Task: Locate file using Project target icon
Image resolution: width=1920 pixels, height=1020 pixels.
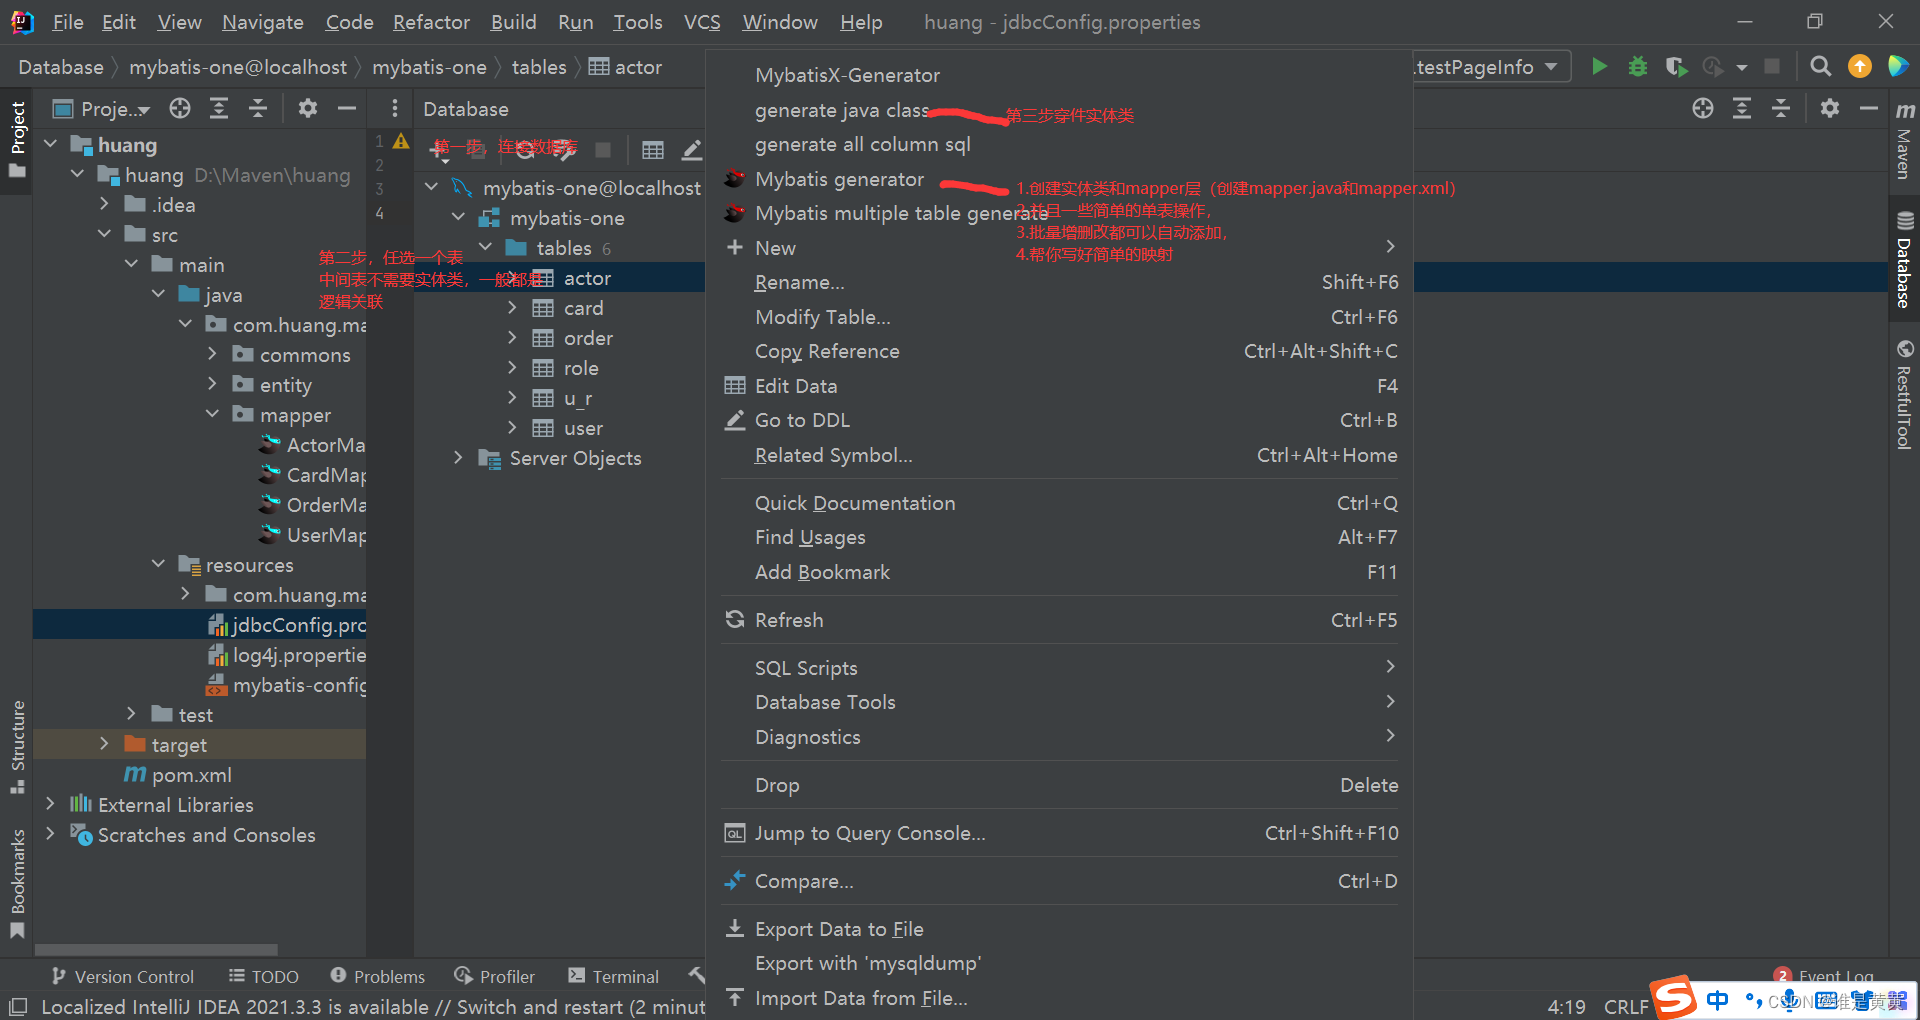Action: pyautogui.click(x=180, y=109)
